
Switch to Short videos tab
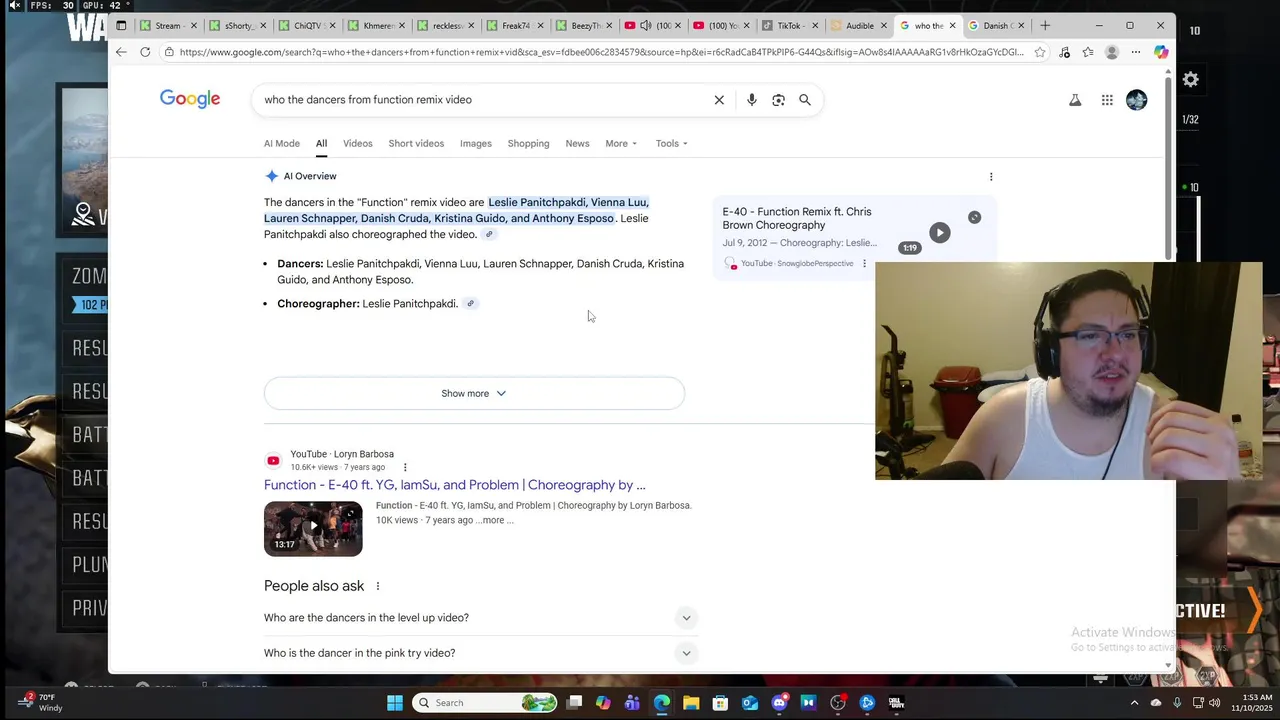coord(416,144)
